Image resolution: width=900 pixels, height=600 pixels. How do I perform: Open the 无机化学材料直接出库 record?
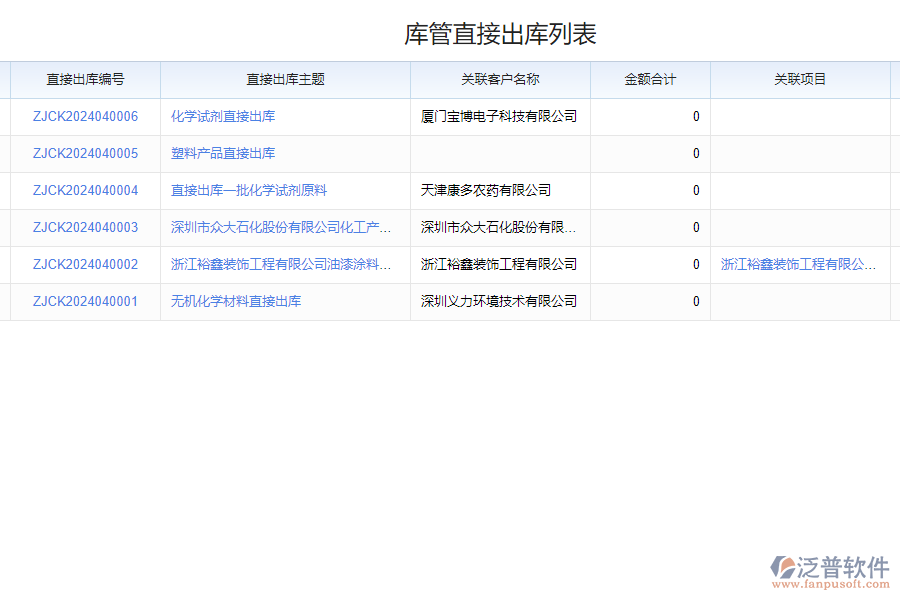237,301
